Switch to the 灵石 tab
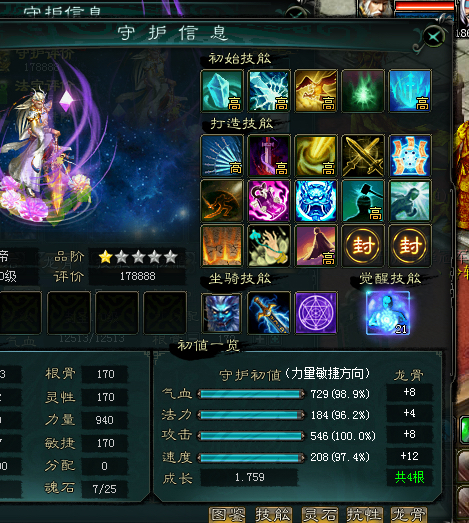The image size is (469, 523). [320, 515]
